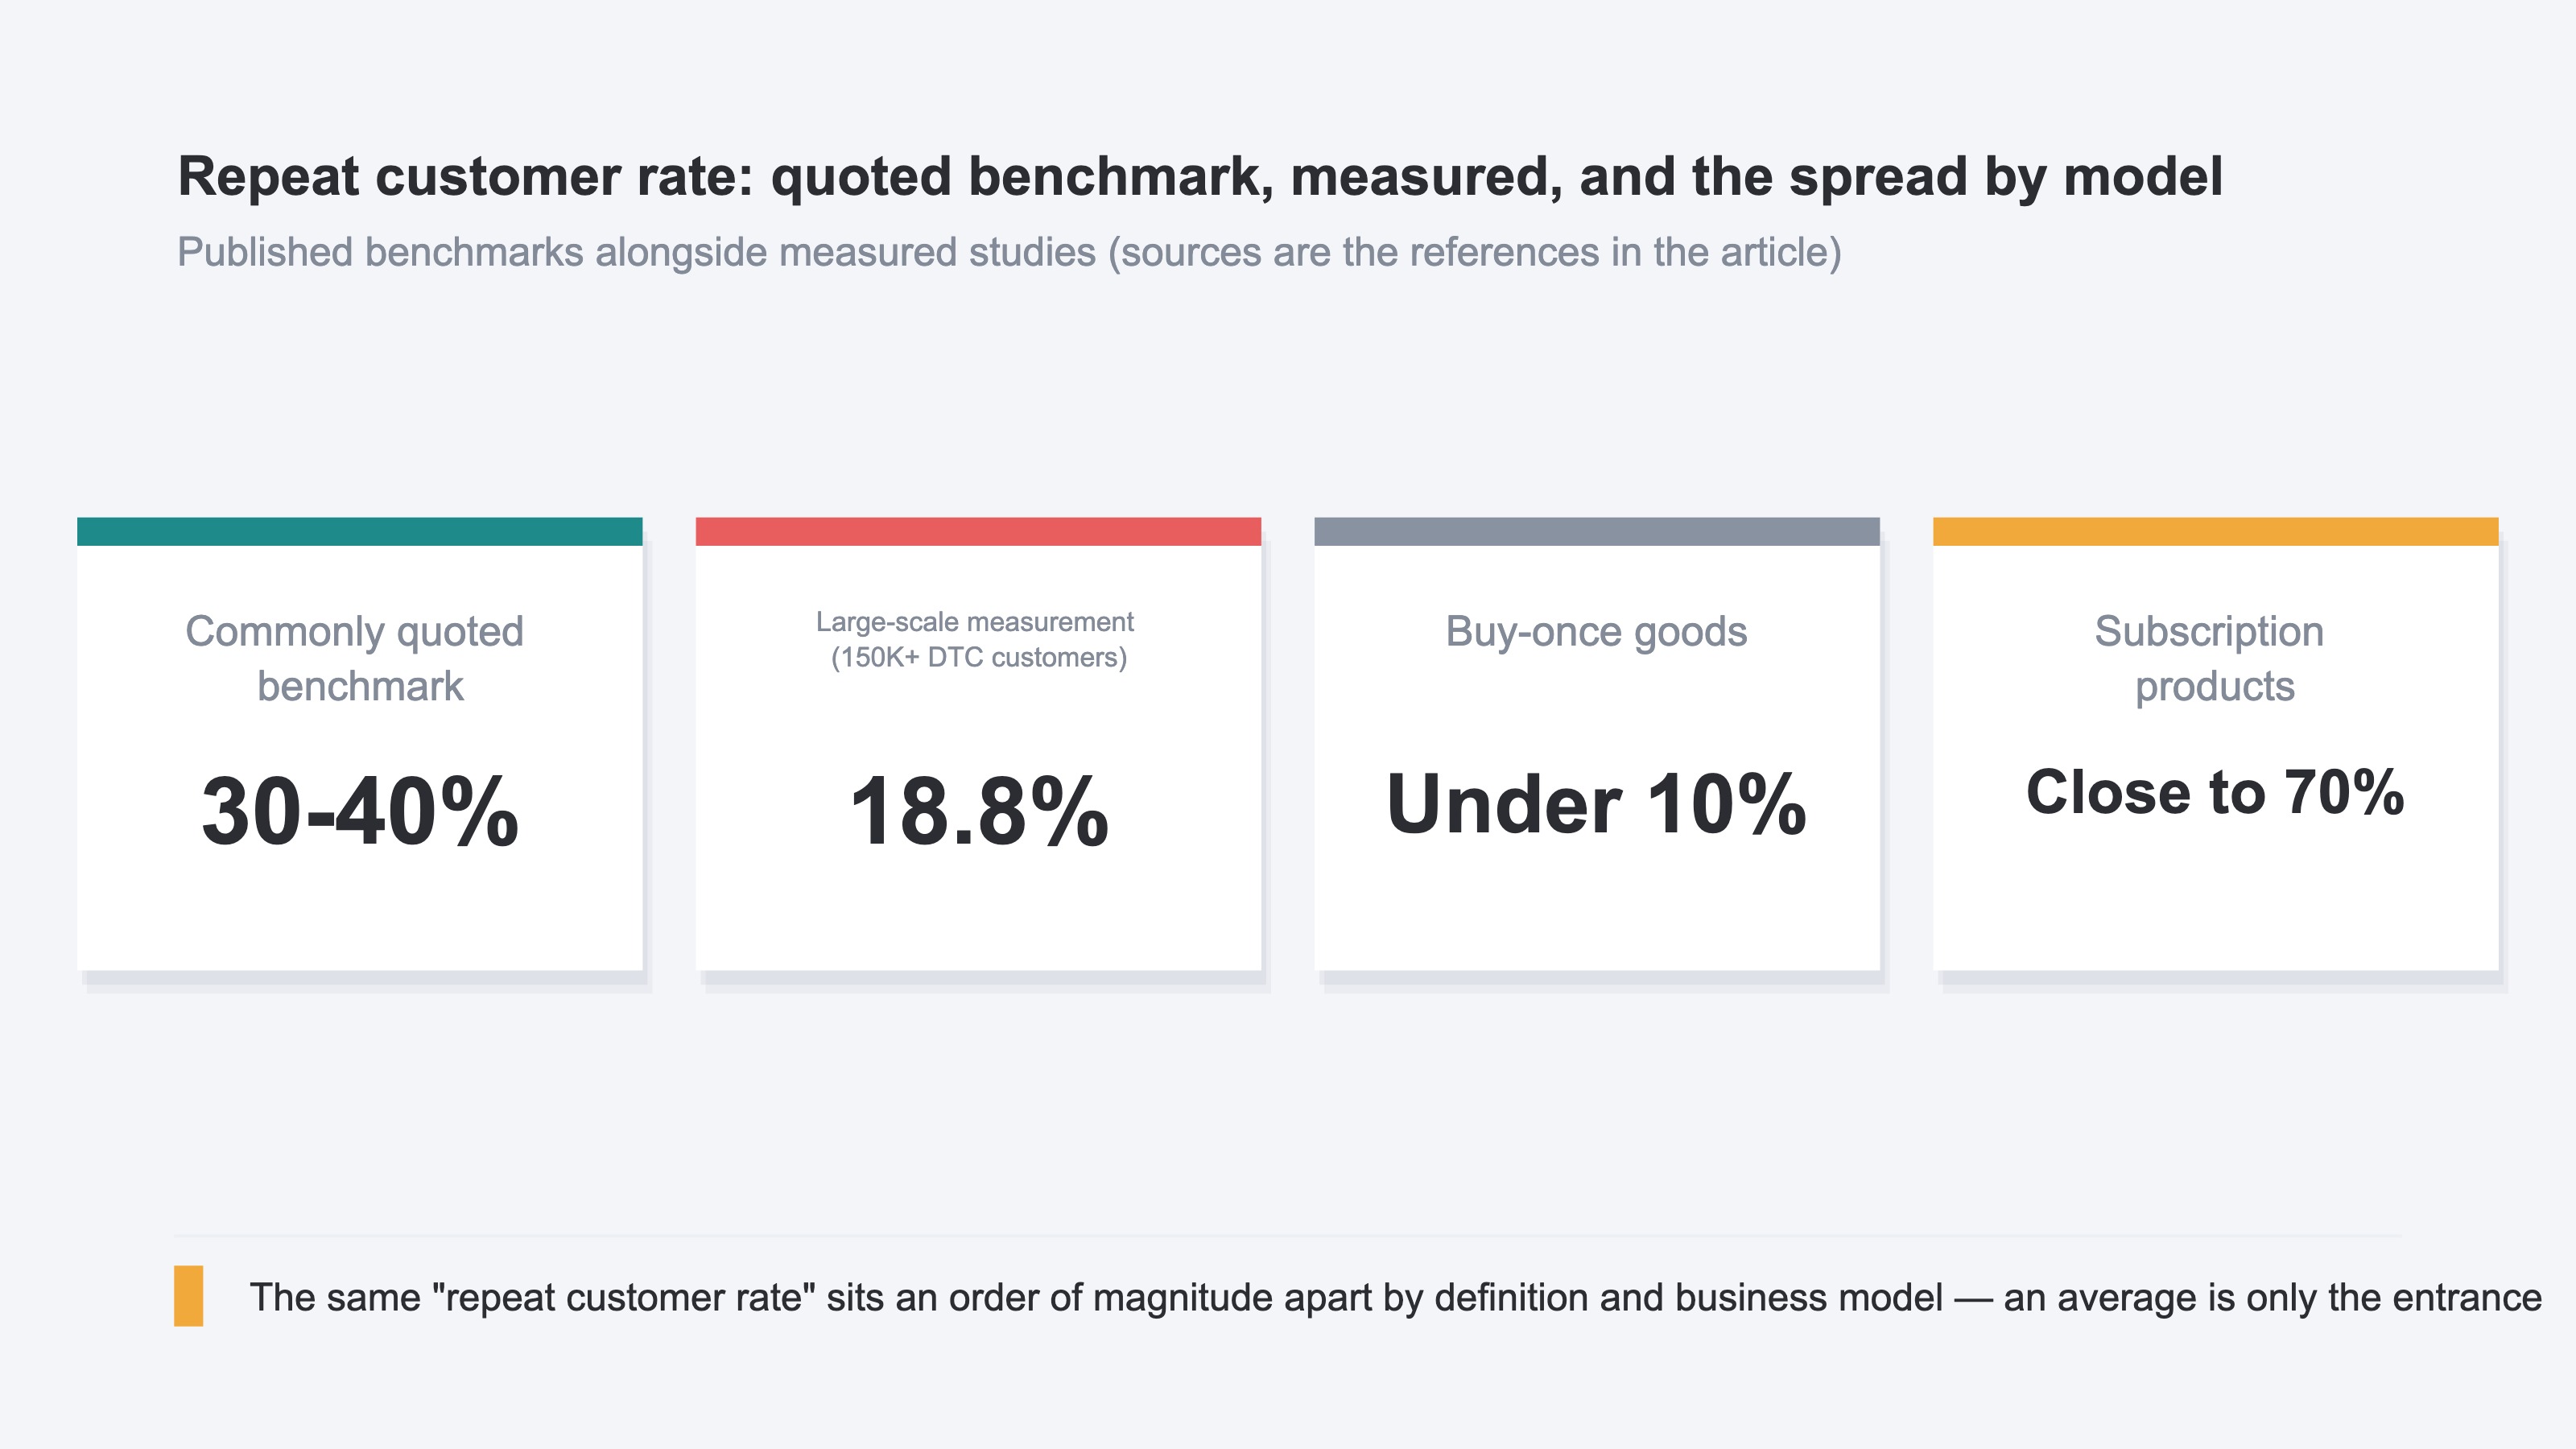Click the Published benchmarks subtitle text
The height and width of the screenshot is (1449, 2576).
(1009, 252)
